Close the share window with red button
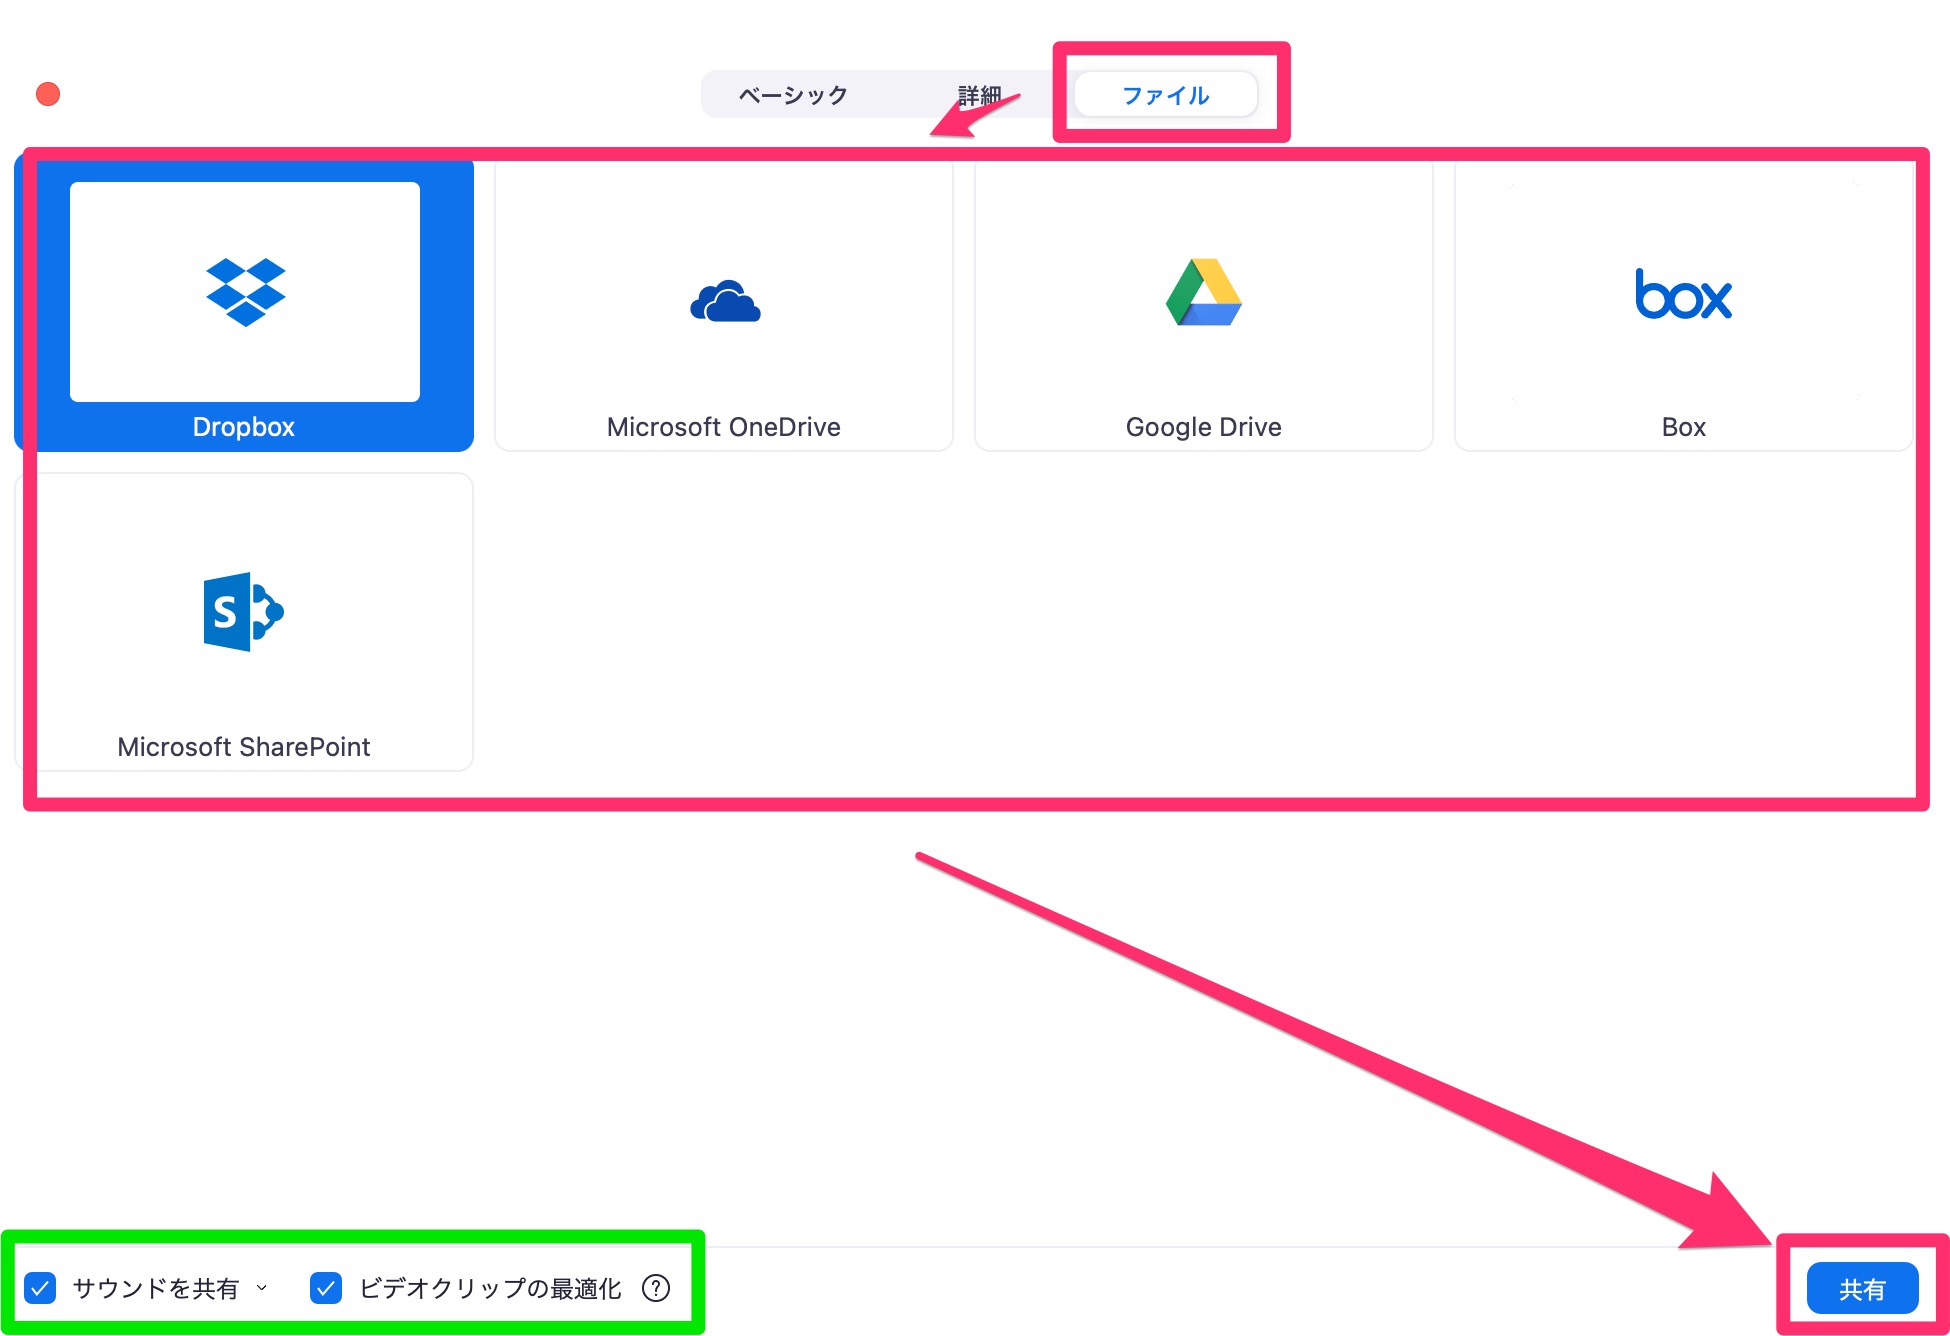Screen dimensions: 1950x1336 48,94
